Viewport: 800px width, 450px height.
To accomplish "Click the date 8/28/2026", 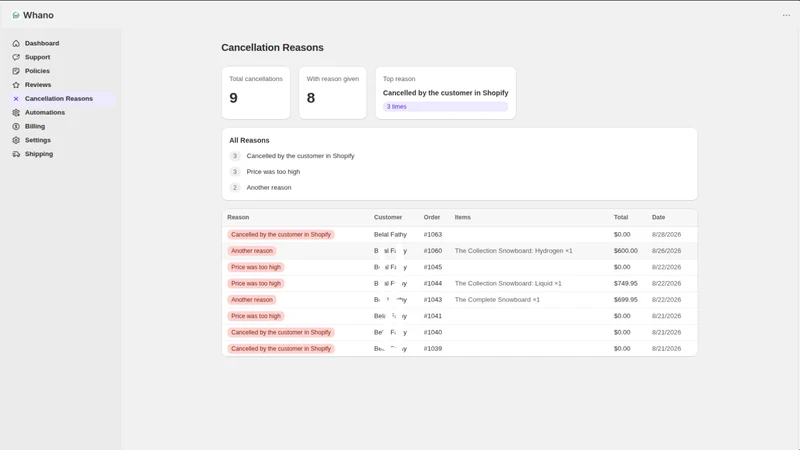I will [666, 235].
